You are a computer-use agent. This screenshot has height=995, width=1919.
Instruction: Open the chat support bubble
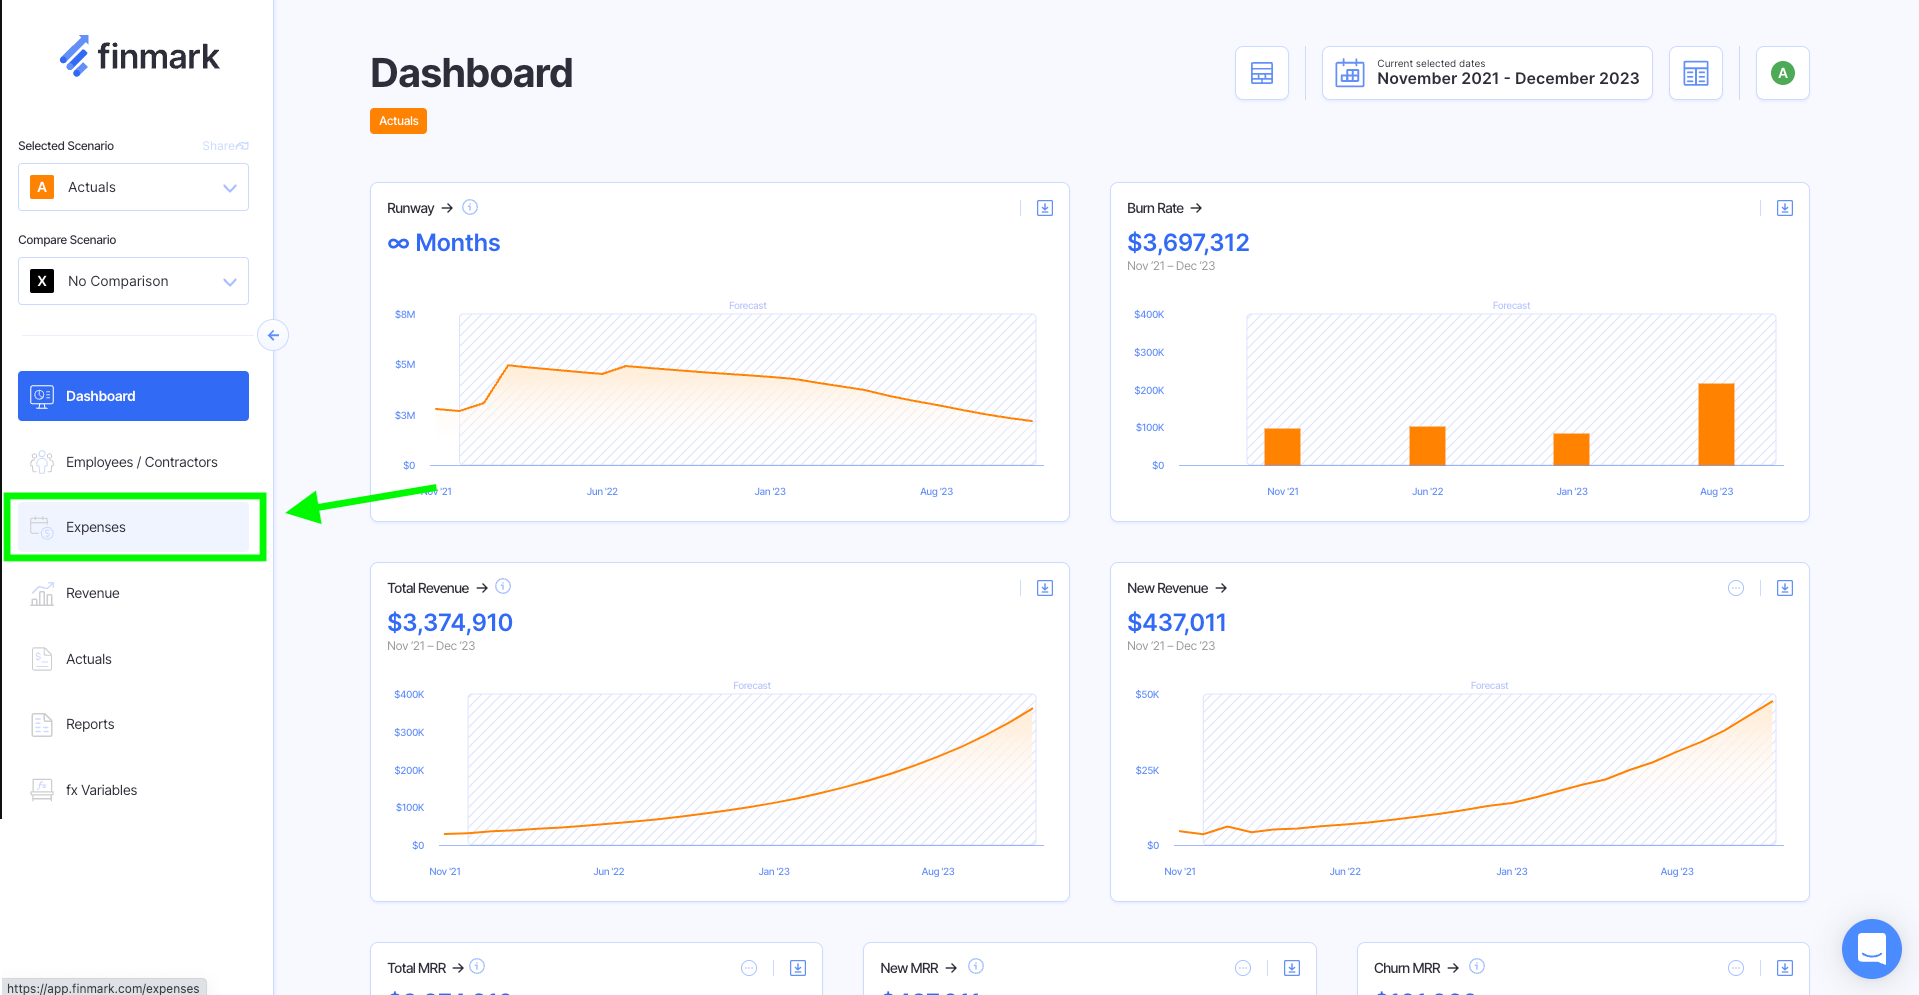tap(1871, 948)
